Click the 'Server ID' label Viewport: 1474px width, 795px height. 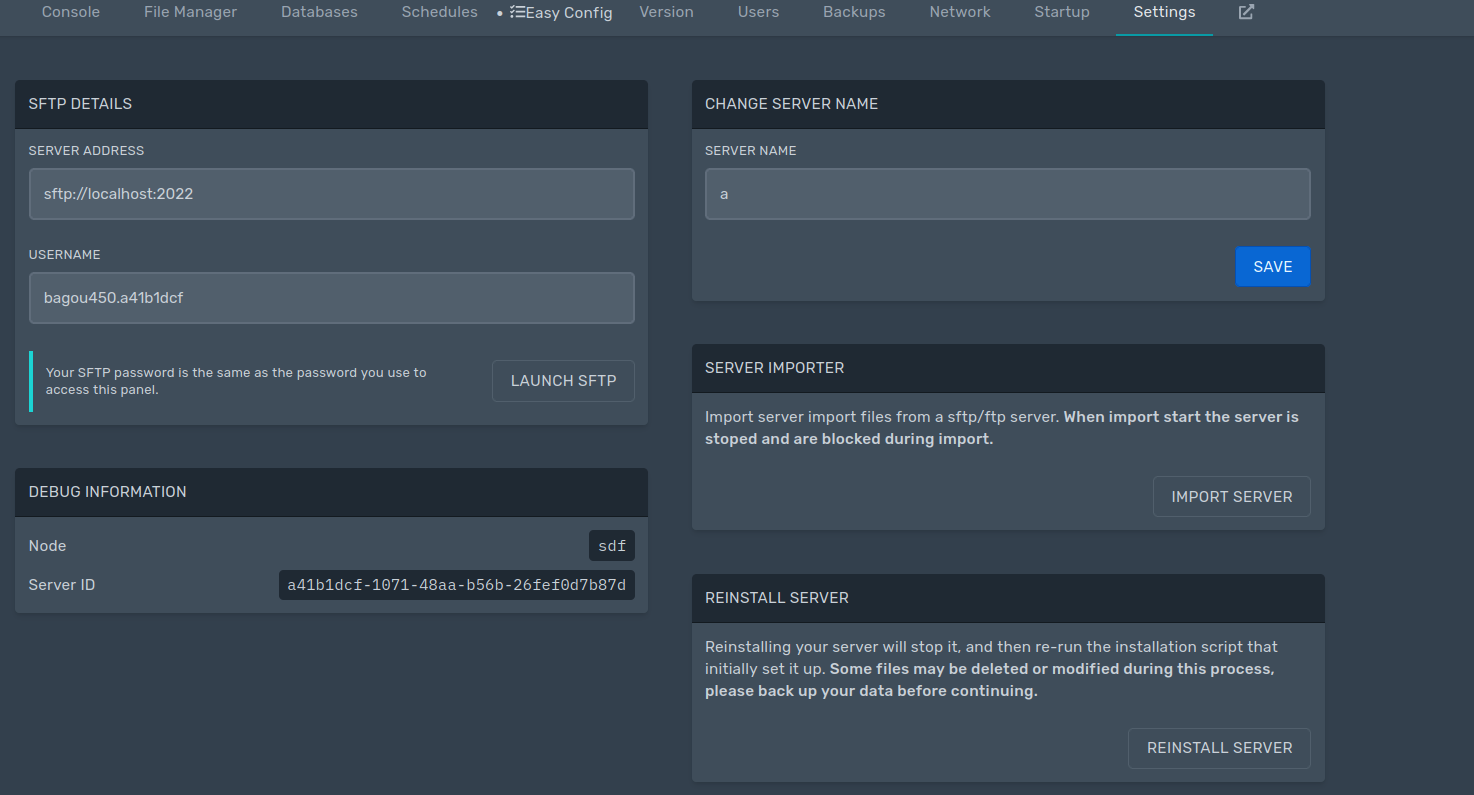tap(62, 585)
